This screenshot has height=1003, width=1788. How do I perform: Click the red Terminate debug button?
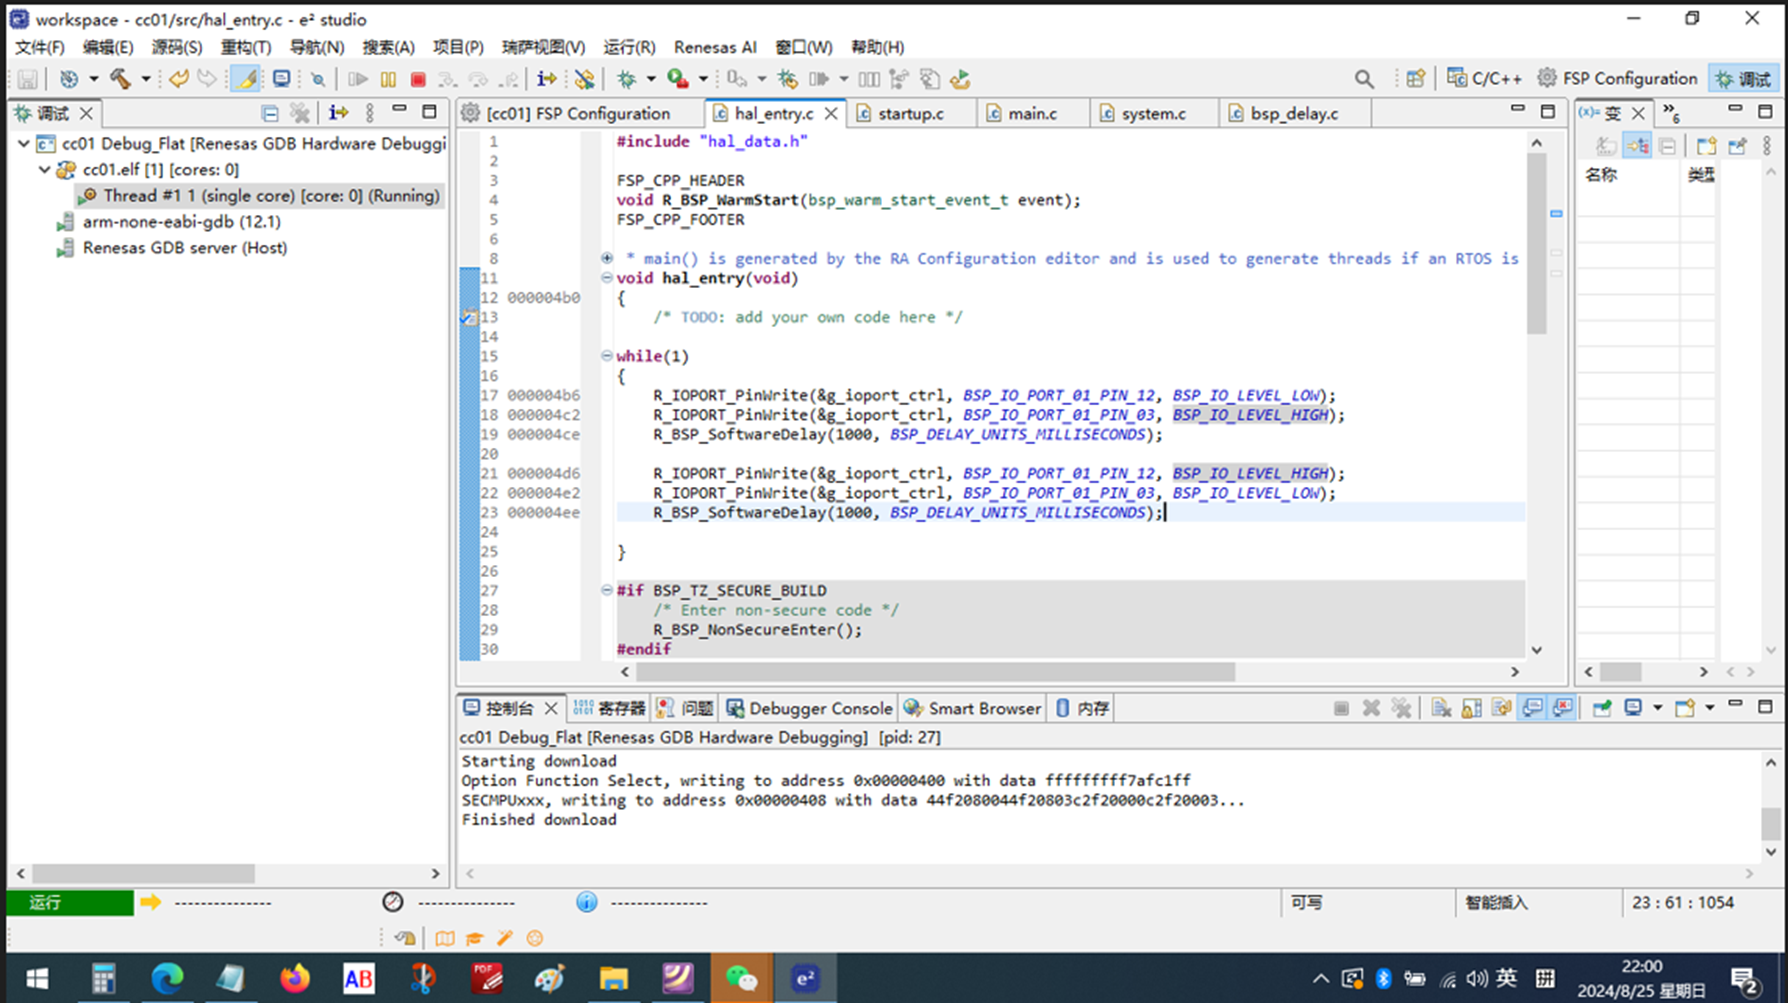[x=418, y=79]
